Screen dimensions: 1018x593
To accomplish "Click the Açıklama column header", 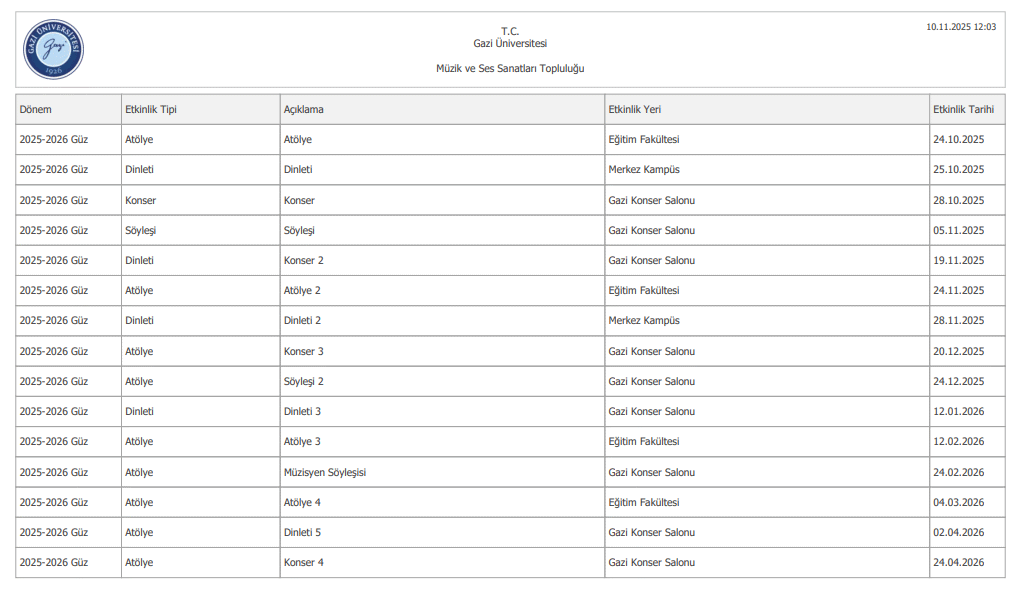I will (304, 109).
